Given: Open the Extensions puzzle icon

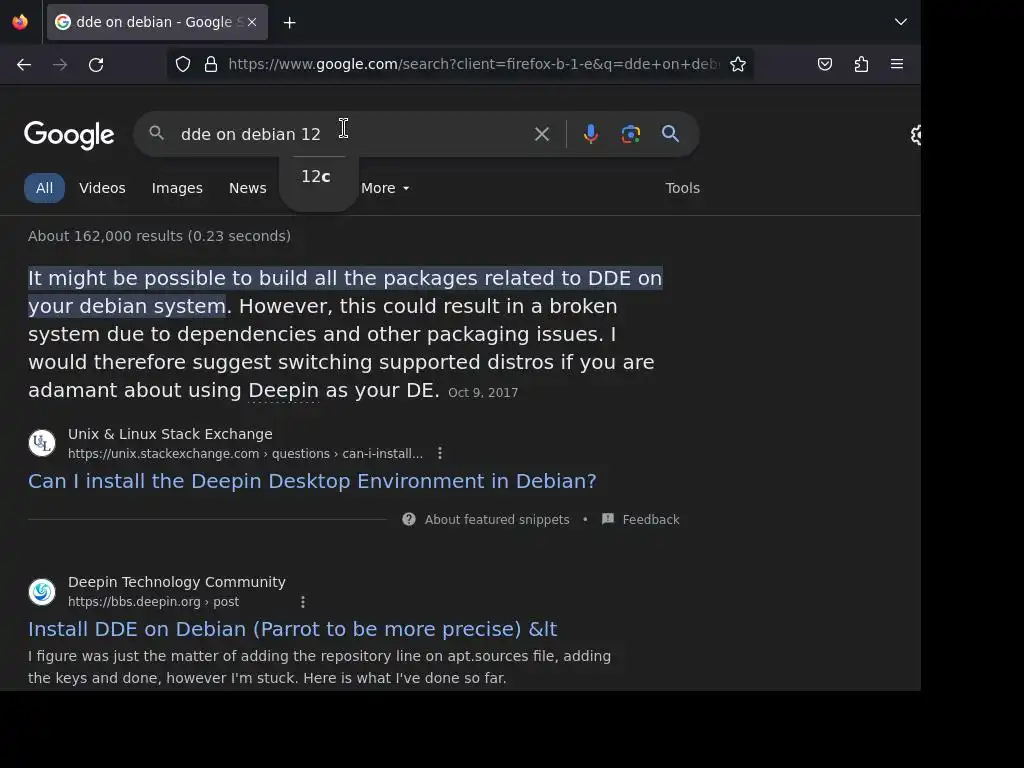Looking at the screenshot, I should pos(861,64).
